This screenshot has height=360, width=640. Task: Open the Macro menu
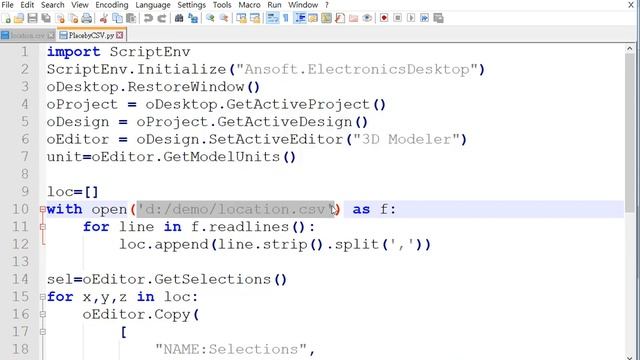(249, 5)
